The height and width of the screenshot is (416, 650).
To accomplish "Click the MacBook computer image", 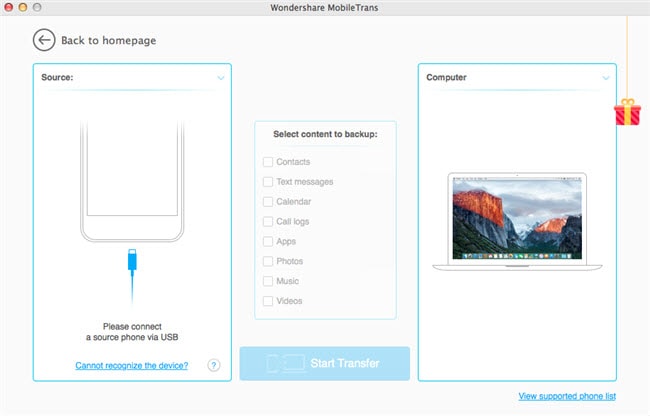I will coord(517,222).
